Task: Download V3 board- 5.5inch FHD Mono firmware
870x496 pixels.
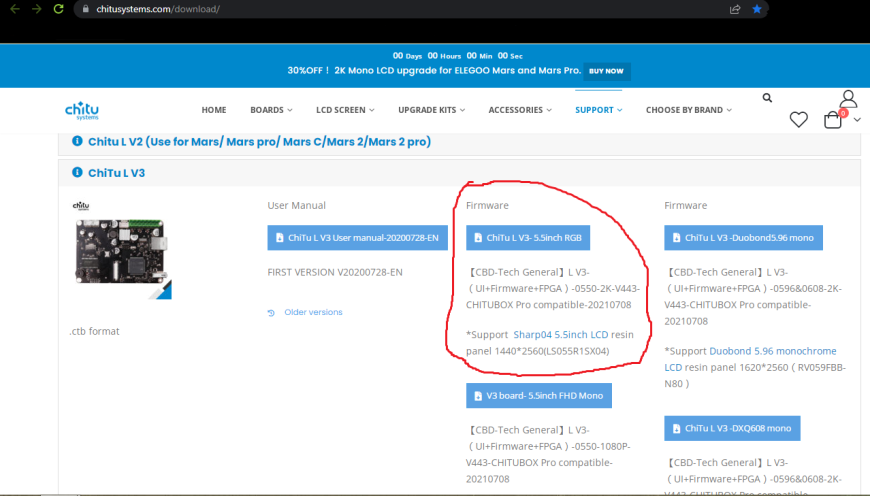Action: click(539, 396)
